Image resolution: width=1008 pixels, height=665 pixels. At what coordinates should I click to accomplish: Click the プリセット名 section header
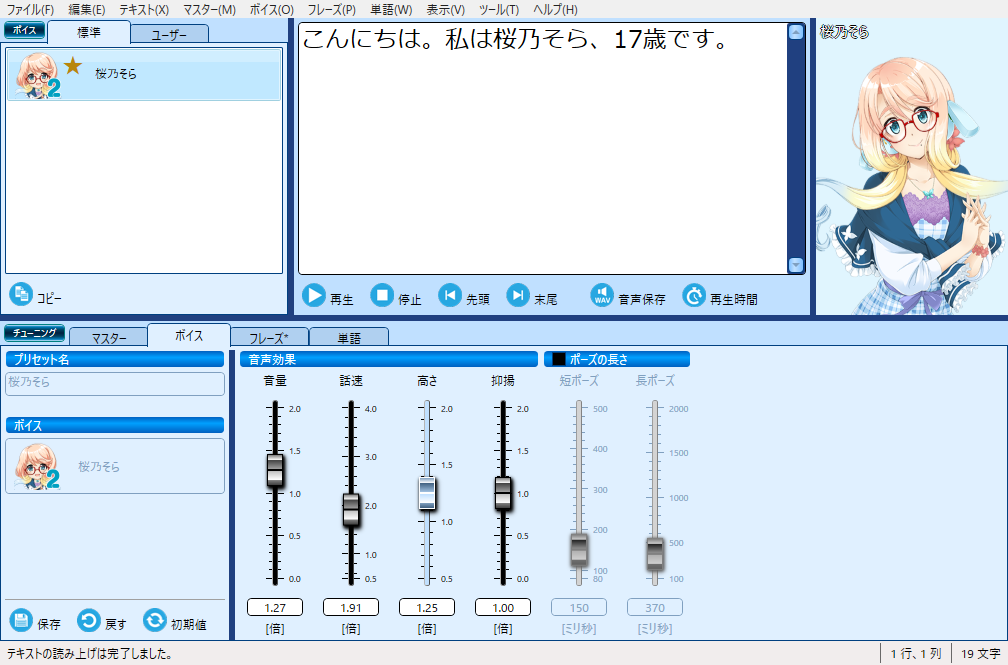tap(115, 359)
